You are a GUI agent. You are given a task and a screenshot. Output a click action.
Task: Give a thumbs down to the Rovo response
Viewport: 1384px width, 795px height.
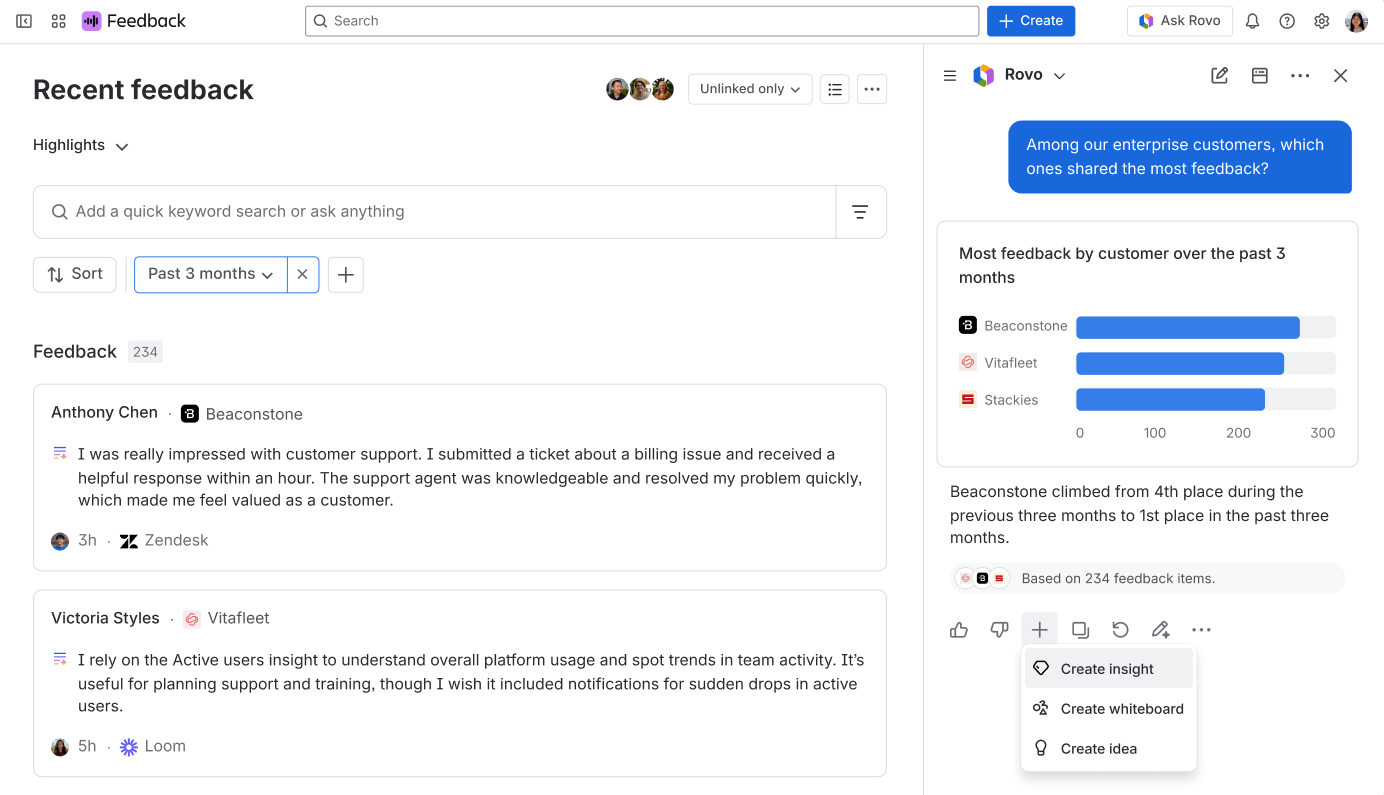pos(999,630)
